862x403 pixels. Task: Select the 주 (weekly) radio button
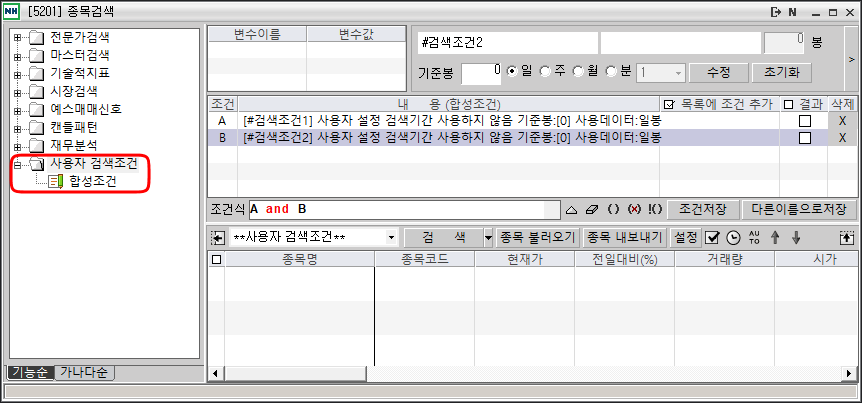(x=545, y=72)
